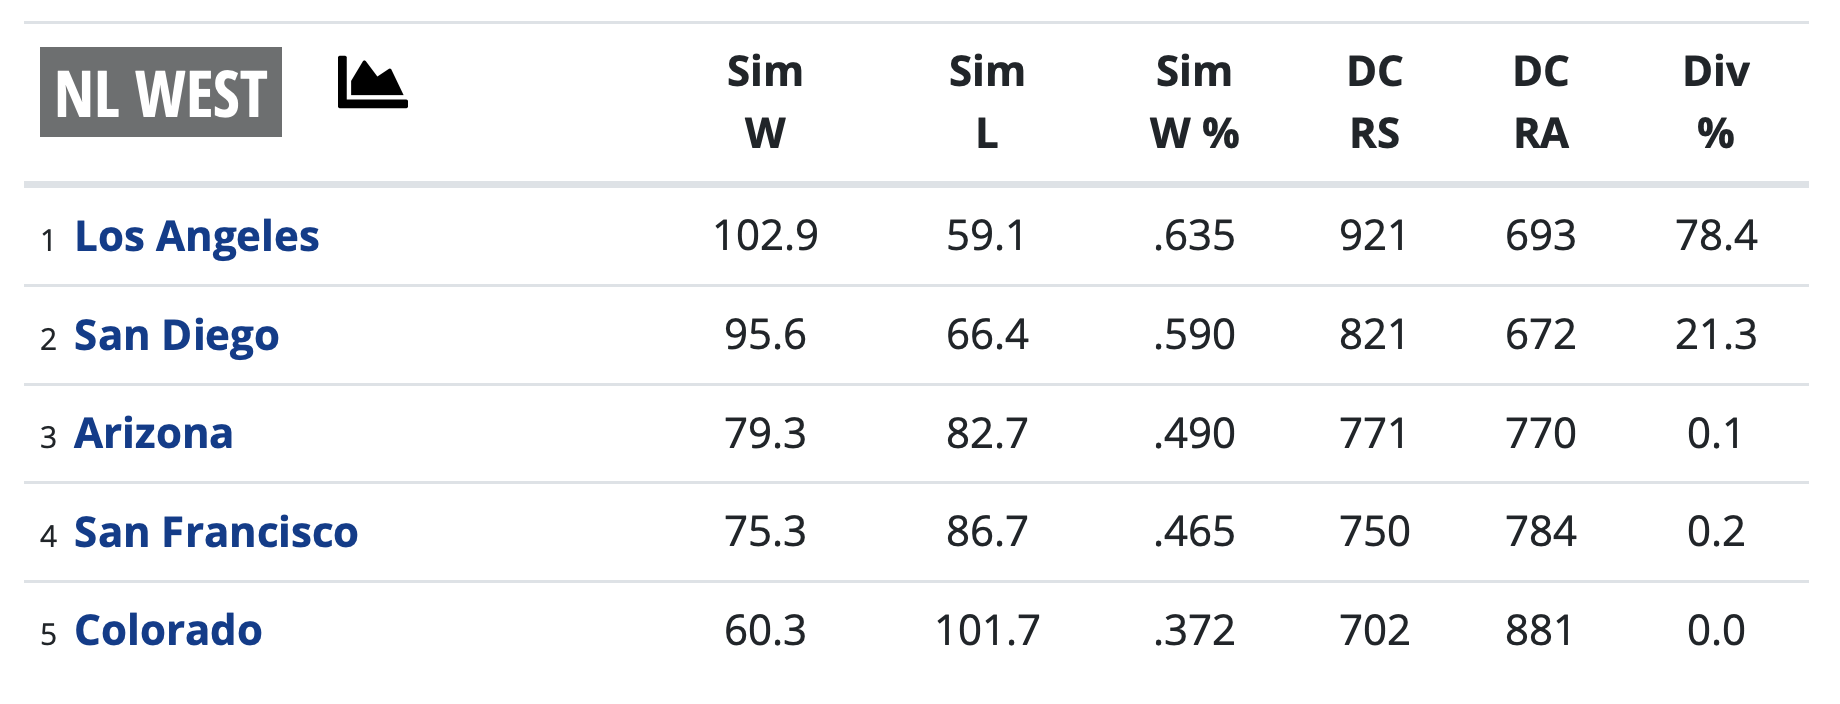The height and width of the screenshot is (704, 1840).
Task: Open the San Francisco team link
Action: (x=216, y=532)
